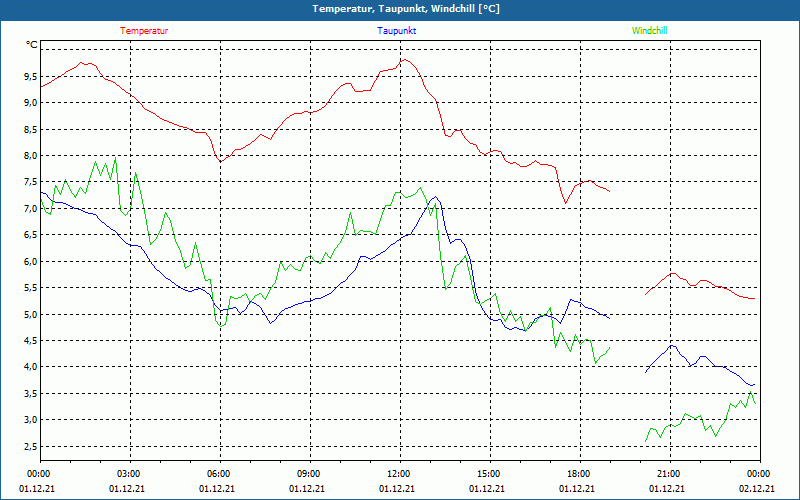
Task: Click the 21:00 time axis label
Action: (x=670, y=474)
